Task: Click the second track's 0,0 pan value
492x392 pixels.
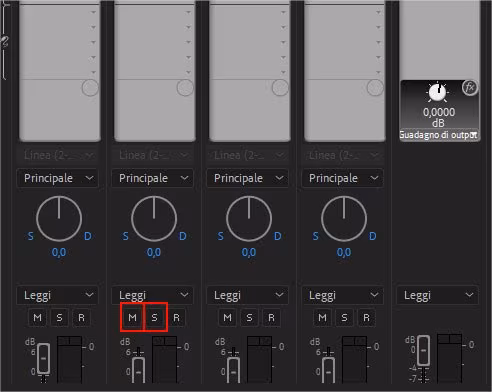Action: click(154, 252)
